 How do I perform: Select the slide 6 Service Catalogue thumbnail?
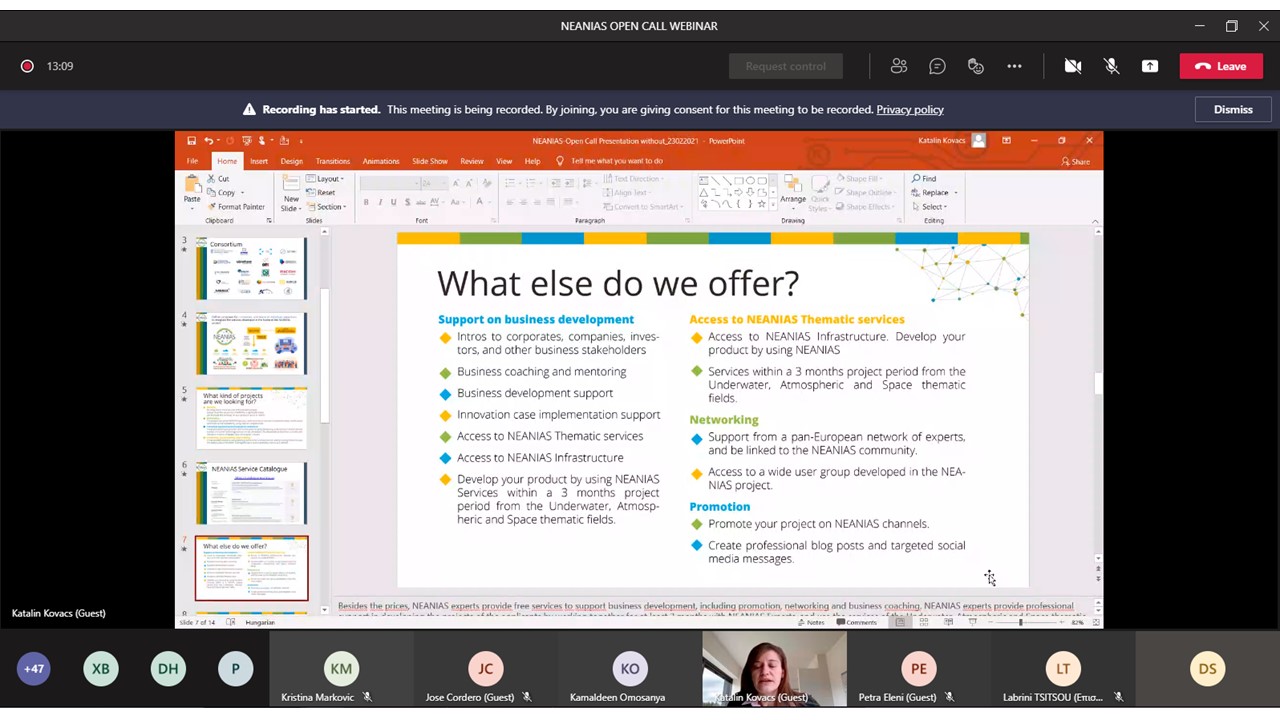point(251,493)
